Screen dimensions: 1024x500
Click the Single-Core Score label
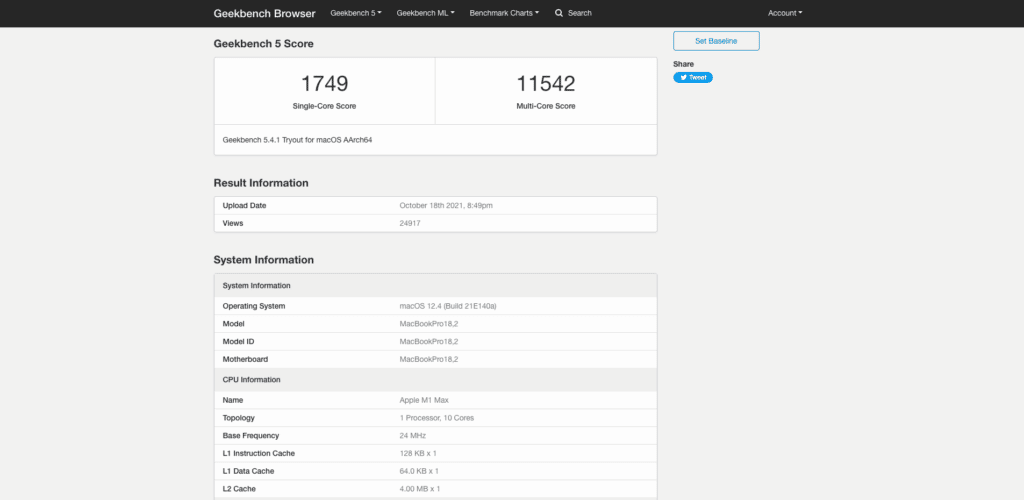tap(325, 106)
